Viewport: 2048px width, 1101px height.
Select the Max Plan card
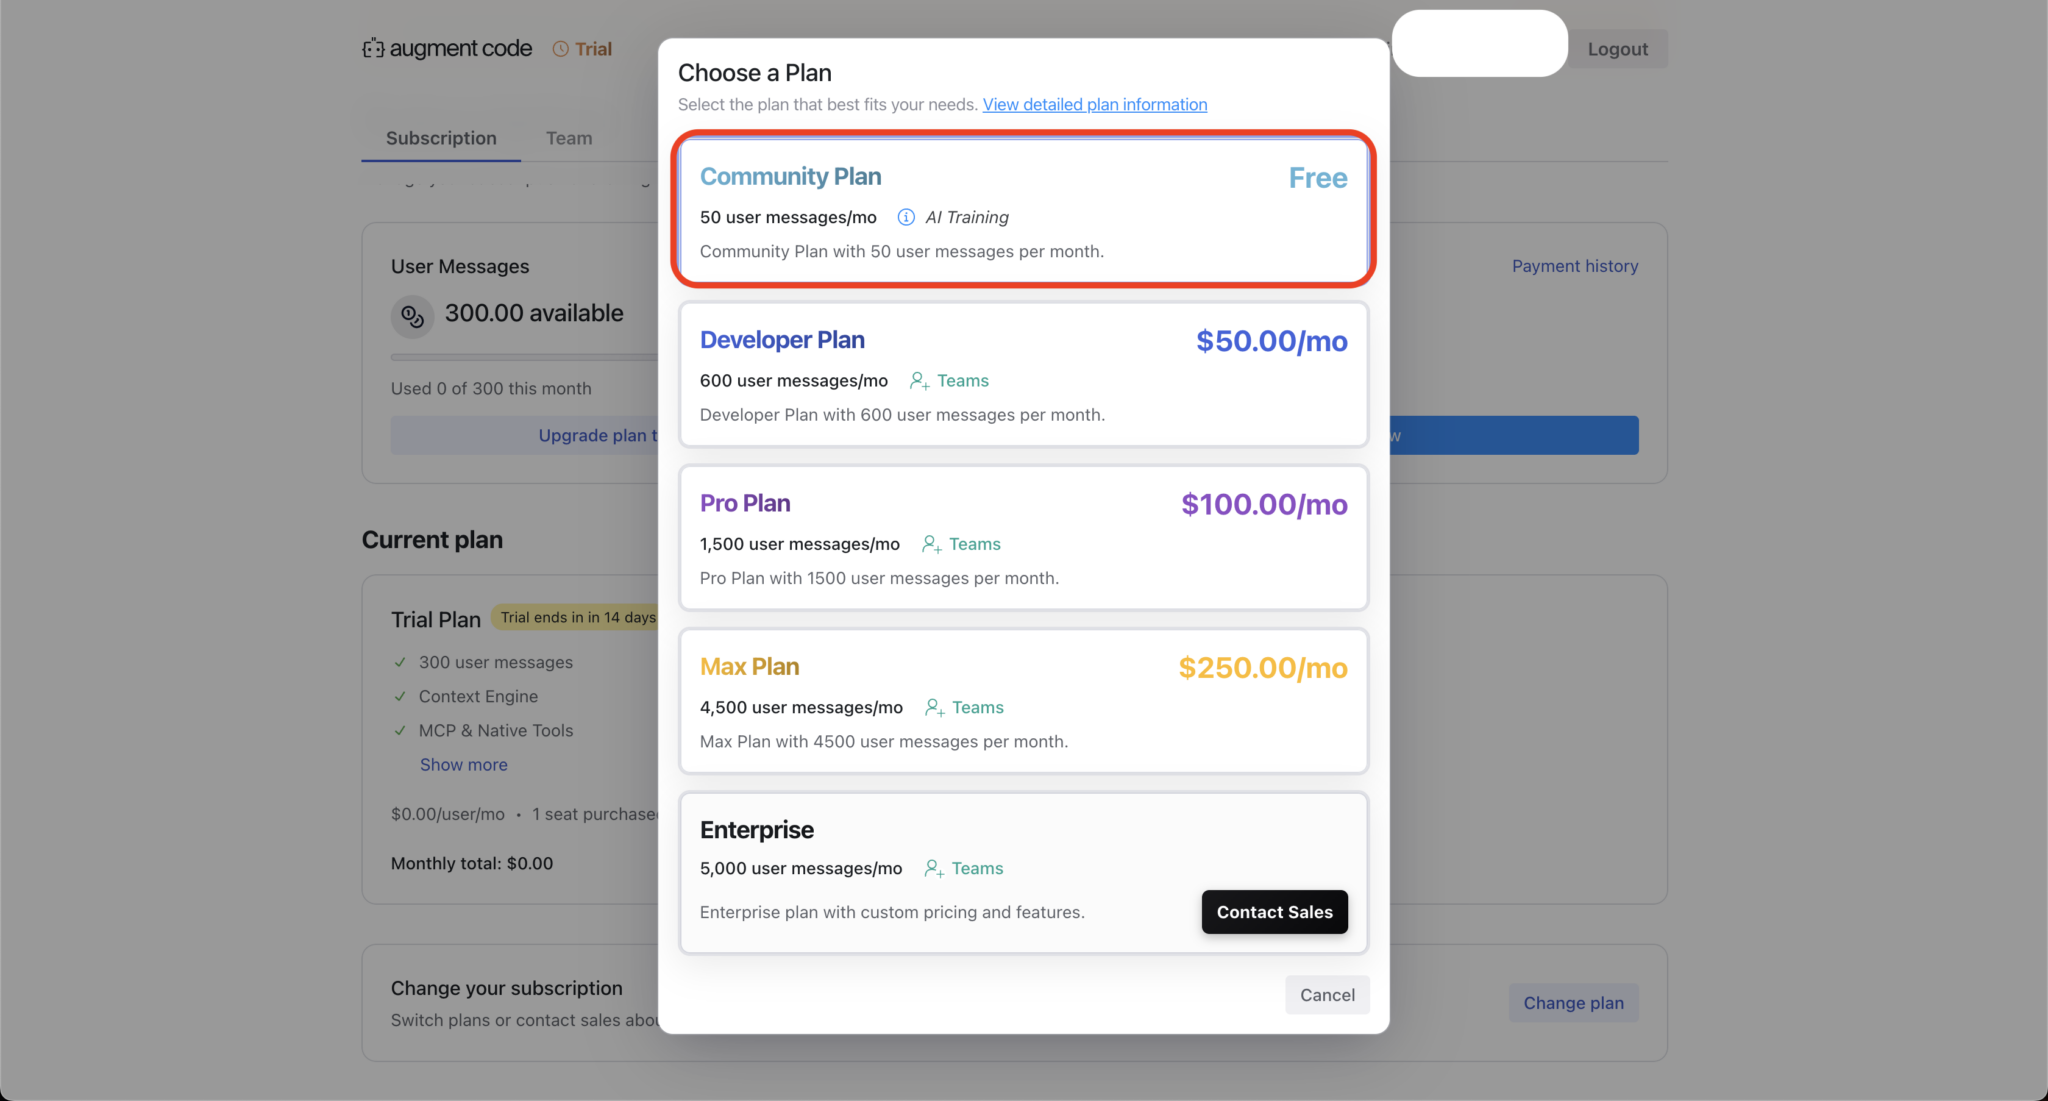pyautogui.click(x=1023, y=700)
